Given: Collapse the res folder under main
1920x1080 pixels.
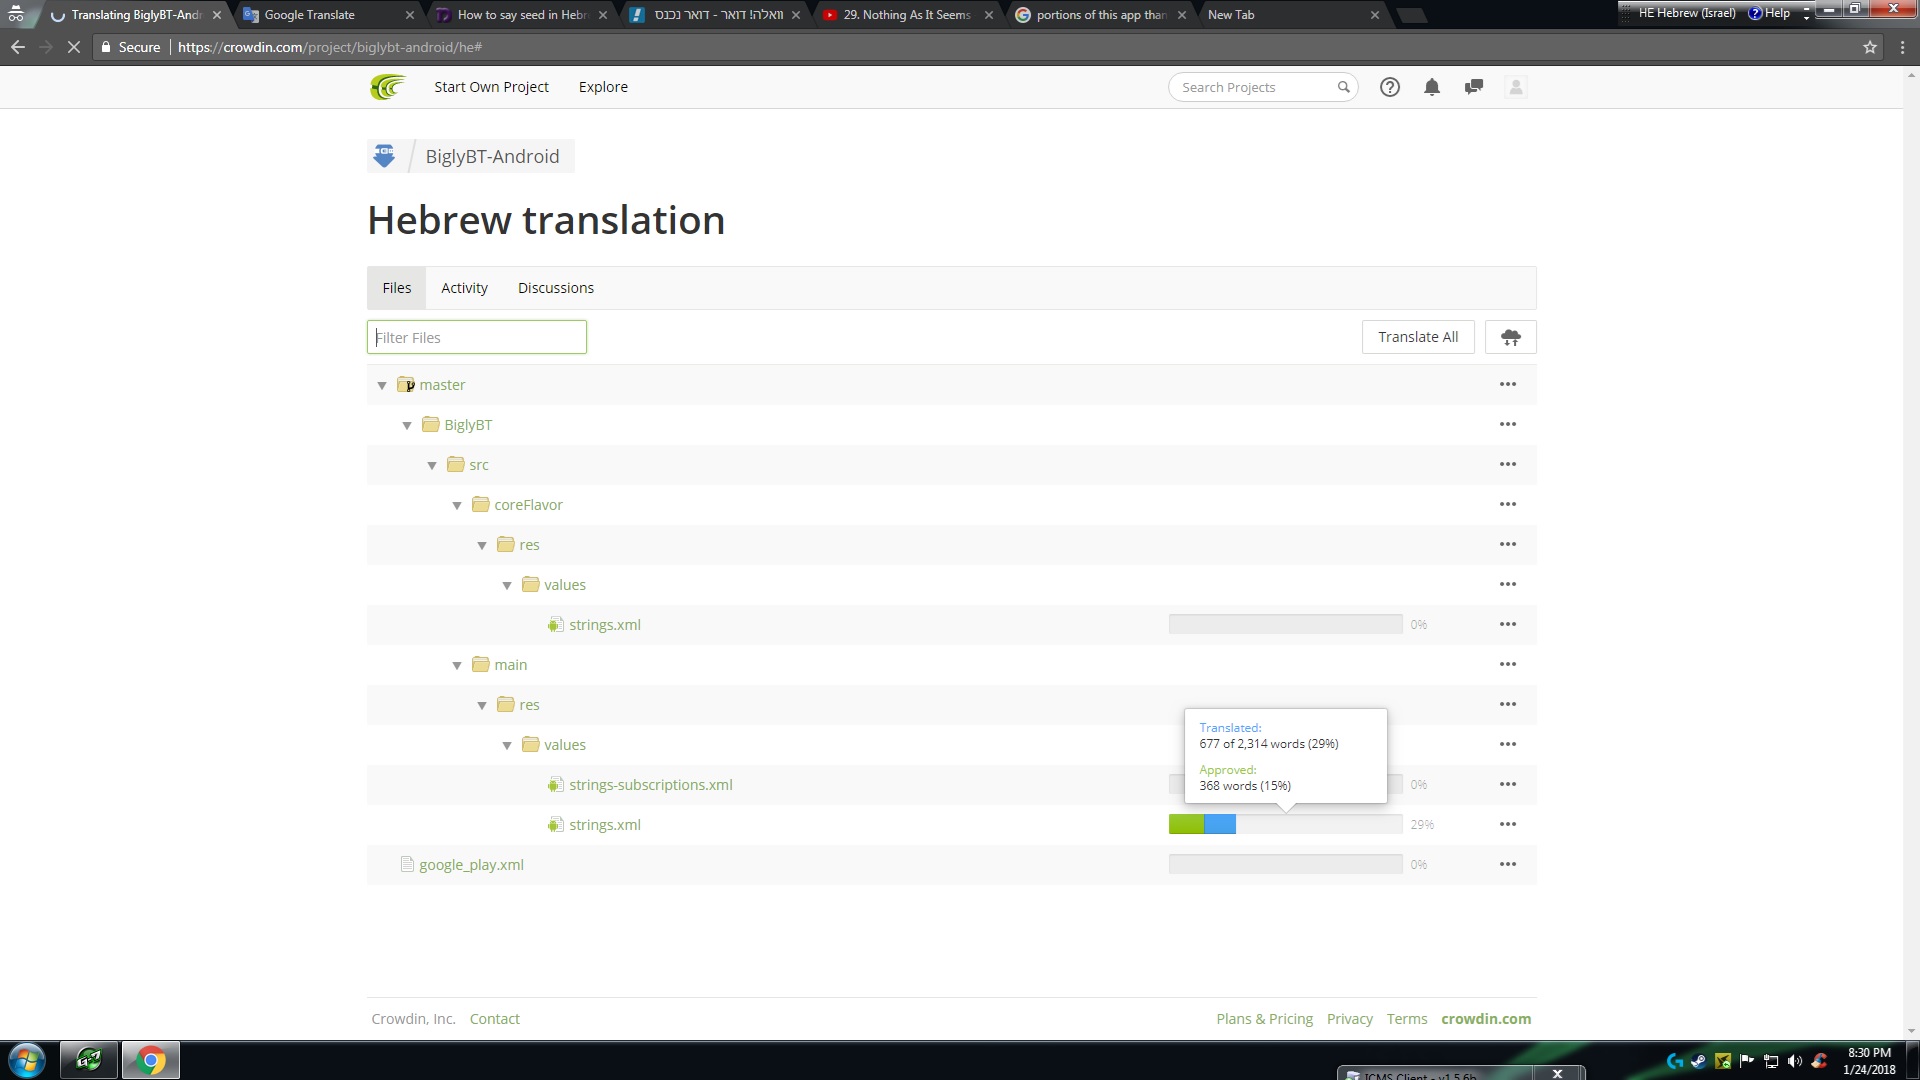Looking at the screenshot, I should [x=482, y=705].
